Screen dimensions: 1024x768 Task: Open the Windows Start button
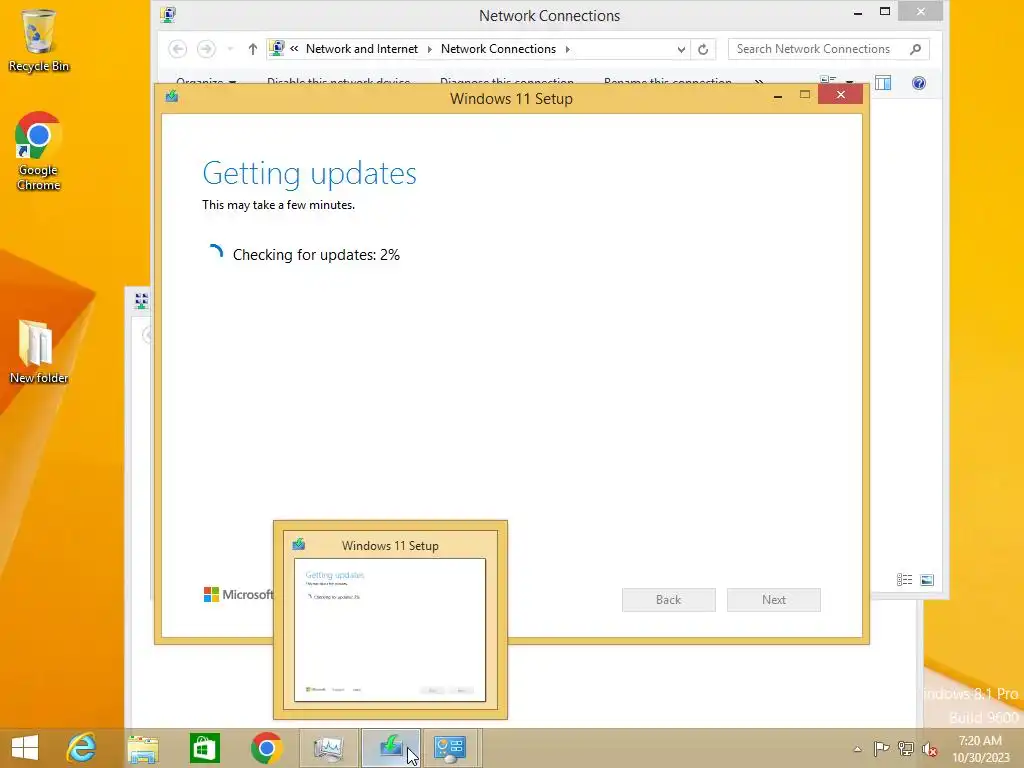[x=25, y=748]
